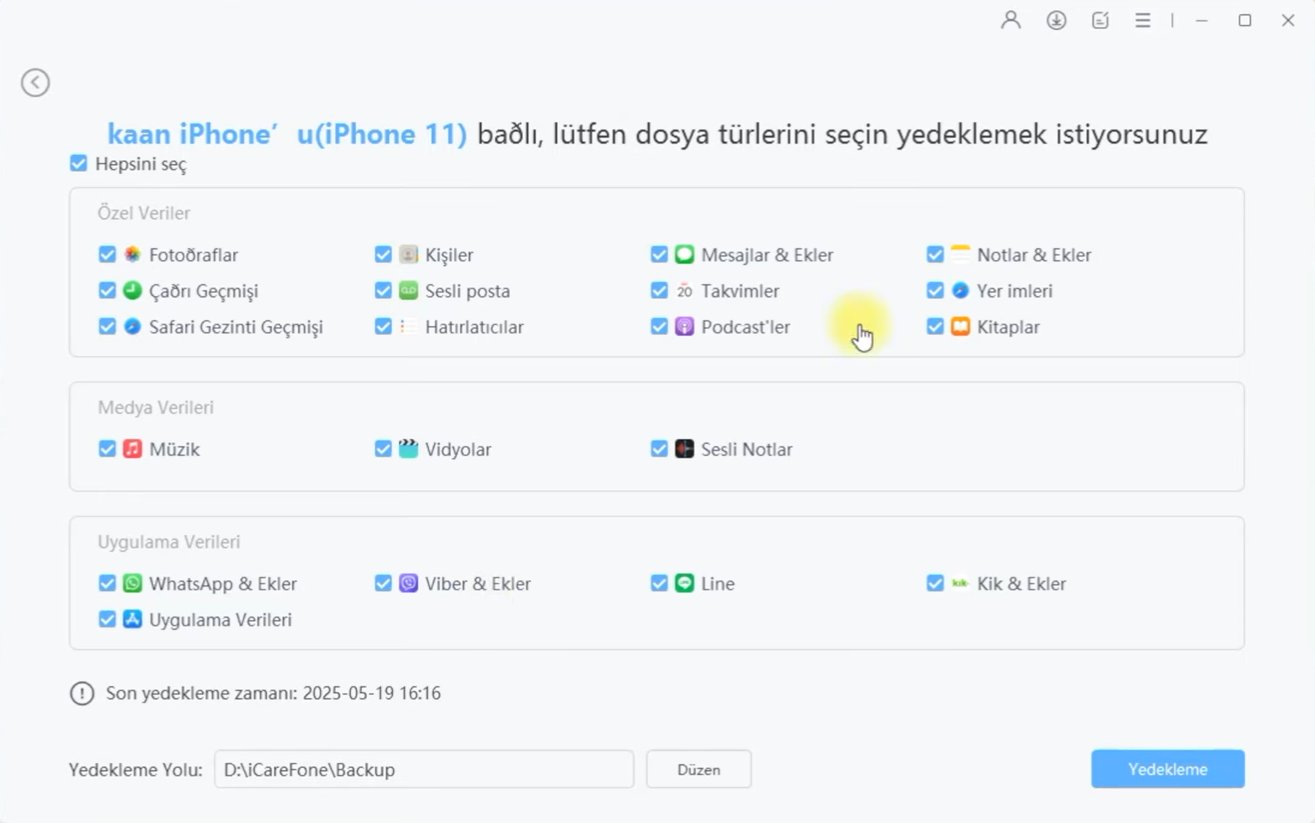Click the feedback note icon
This screenshot has height=823, width=1315.
point(1100,20)
